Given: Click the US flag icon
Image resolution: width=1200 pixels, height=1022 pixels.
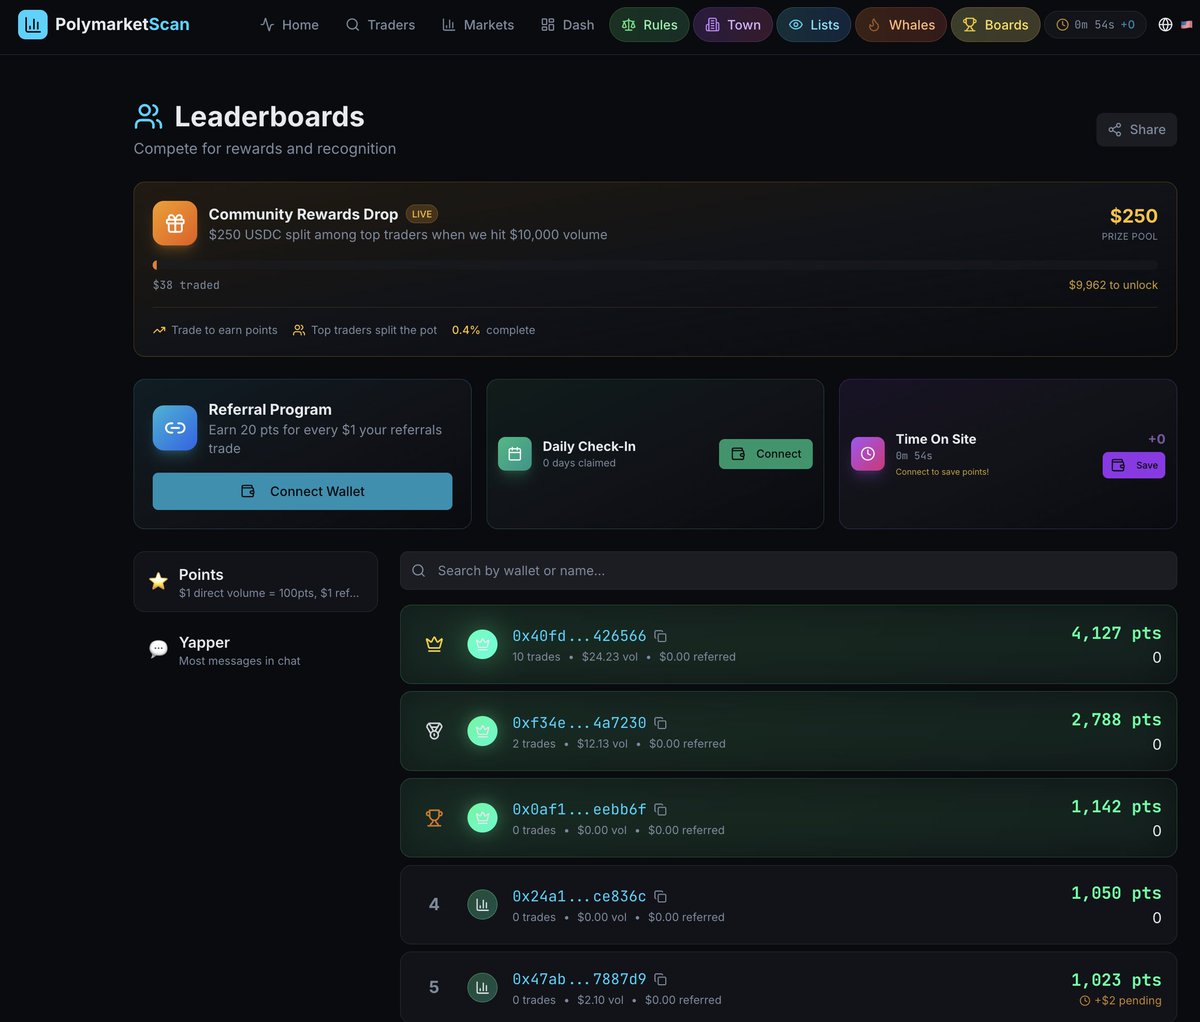Looking at the screenshot, I should pos(1187,25).
